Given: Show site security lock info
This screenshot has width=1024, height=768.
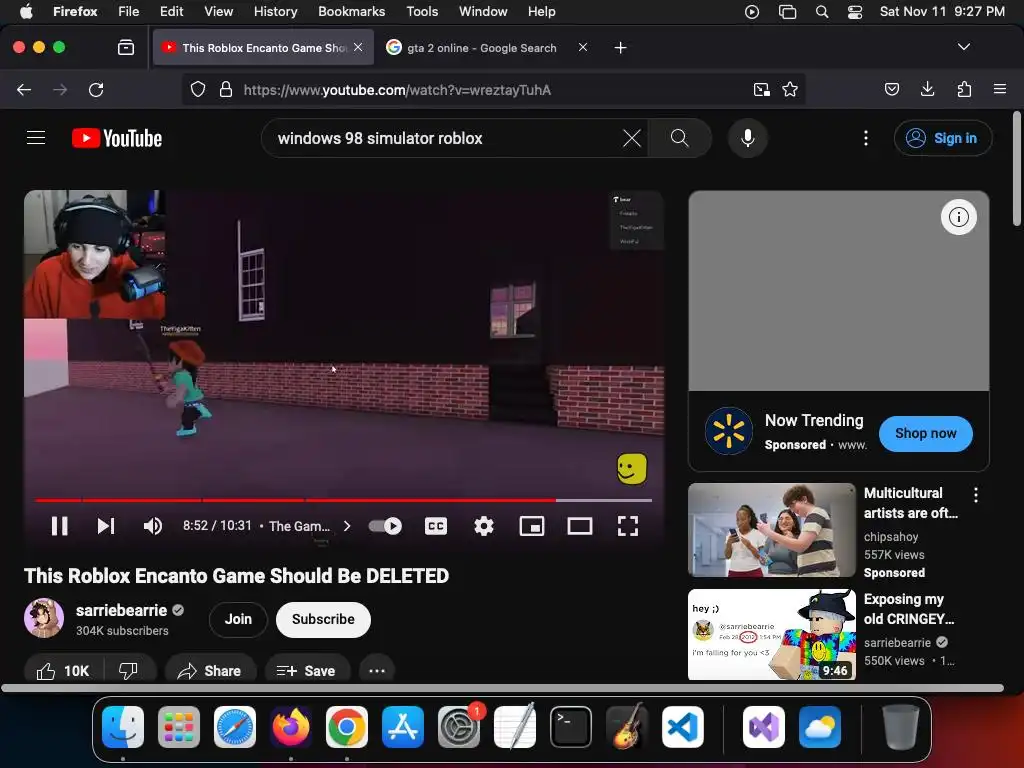Looking at the screenshot, I should pyautogui.click(x=226, y=89).
